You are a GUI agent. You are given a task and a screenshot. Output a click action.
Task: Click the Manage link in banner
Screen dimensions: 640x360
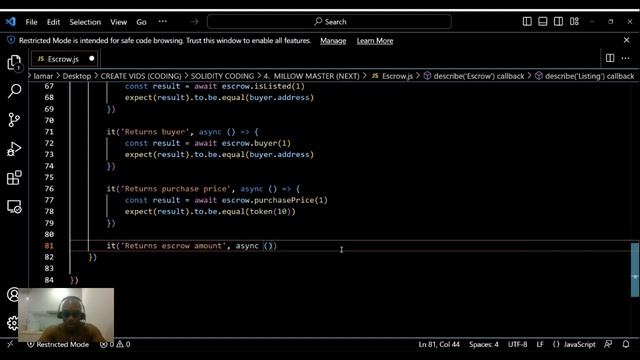(x=333, y=40)
